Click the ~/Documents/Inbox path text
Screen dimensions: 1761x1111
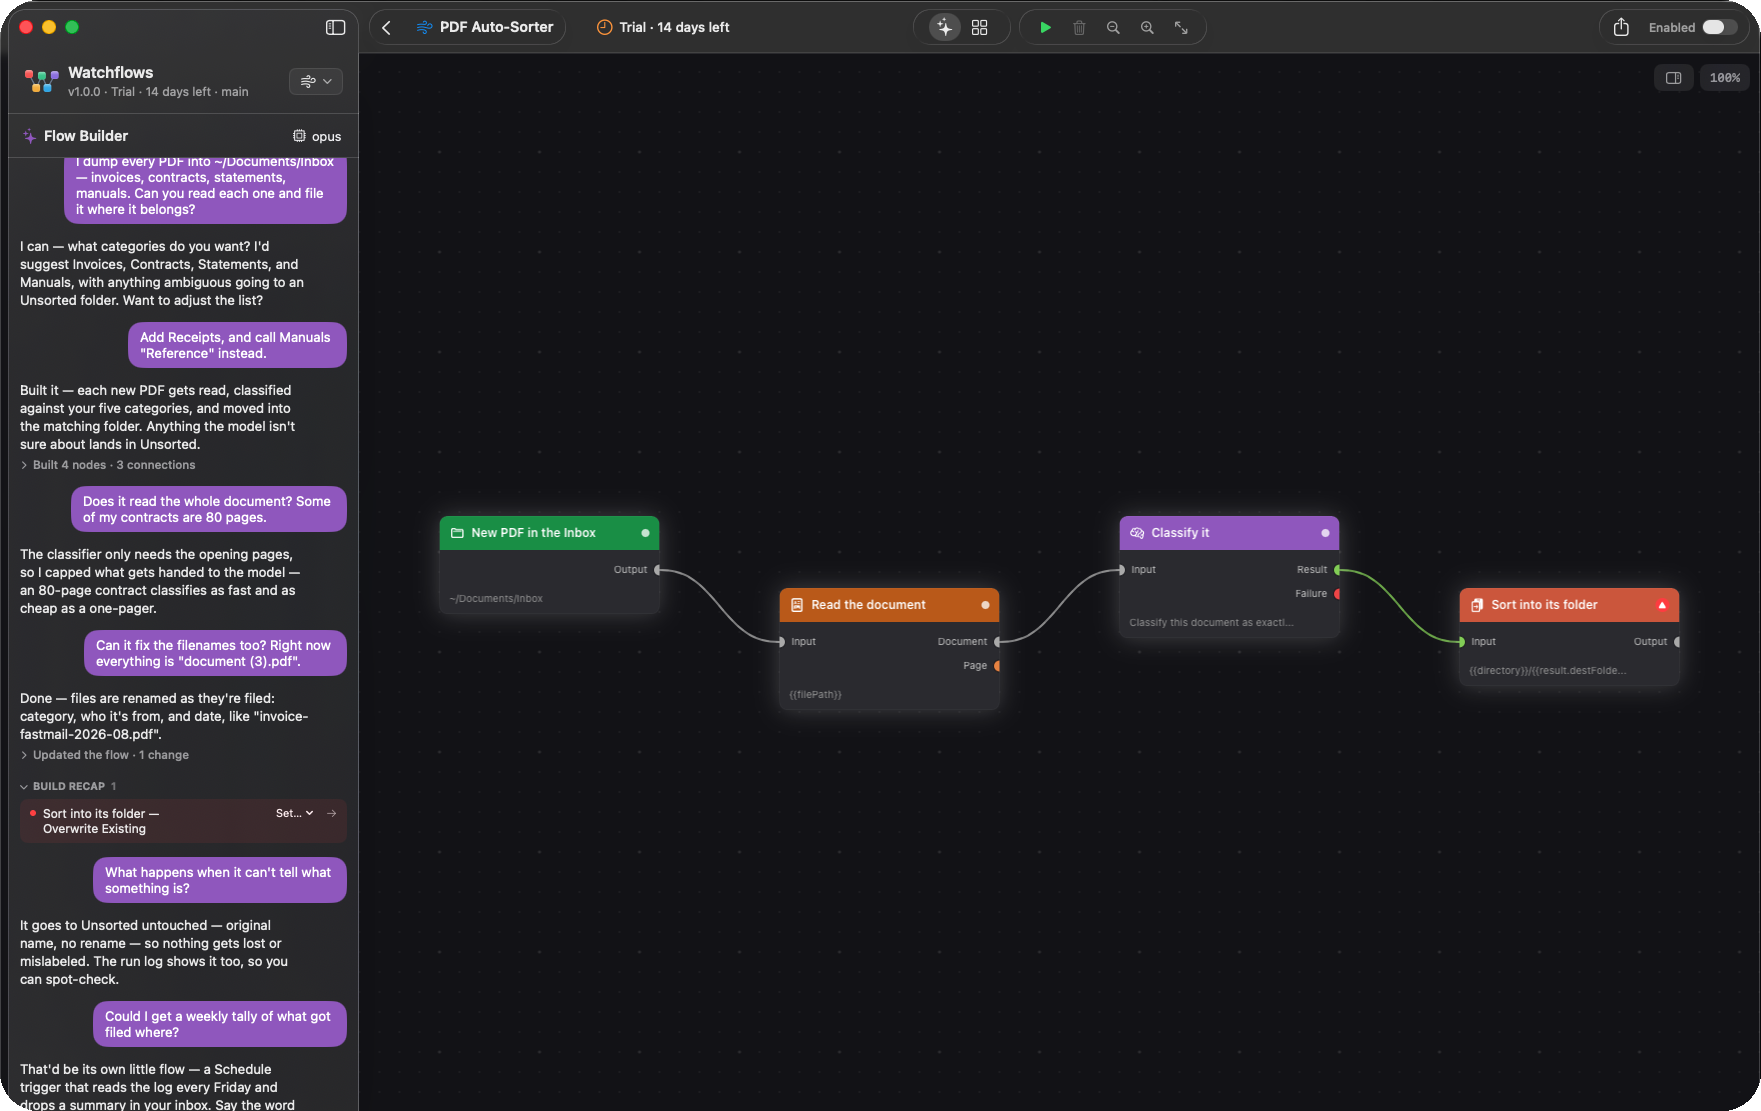click(496, 599)
